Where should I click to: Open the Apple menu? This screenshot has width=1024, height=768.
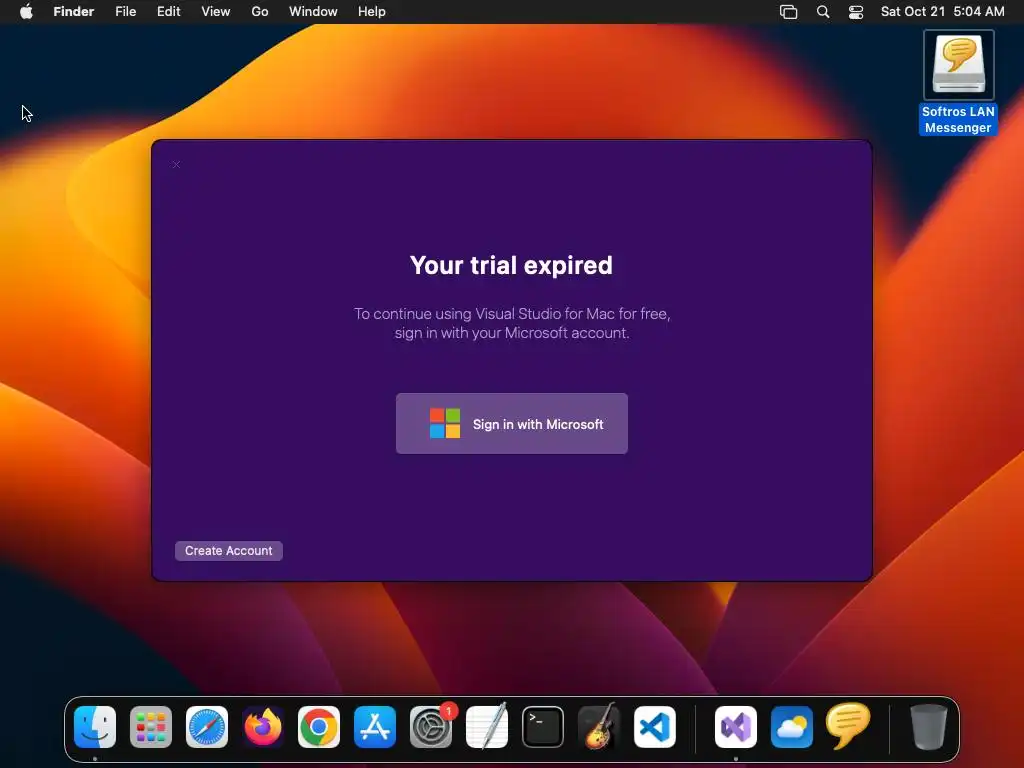(x=26, y=11)
